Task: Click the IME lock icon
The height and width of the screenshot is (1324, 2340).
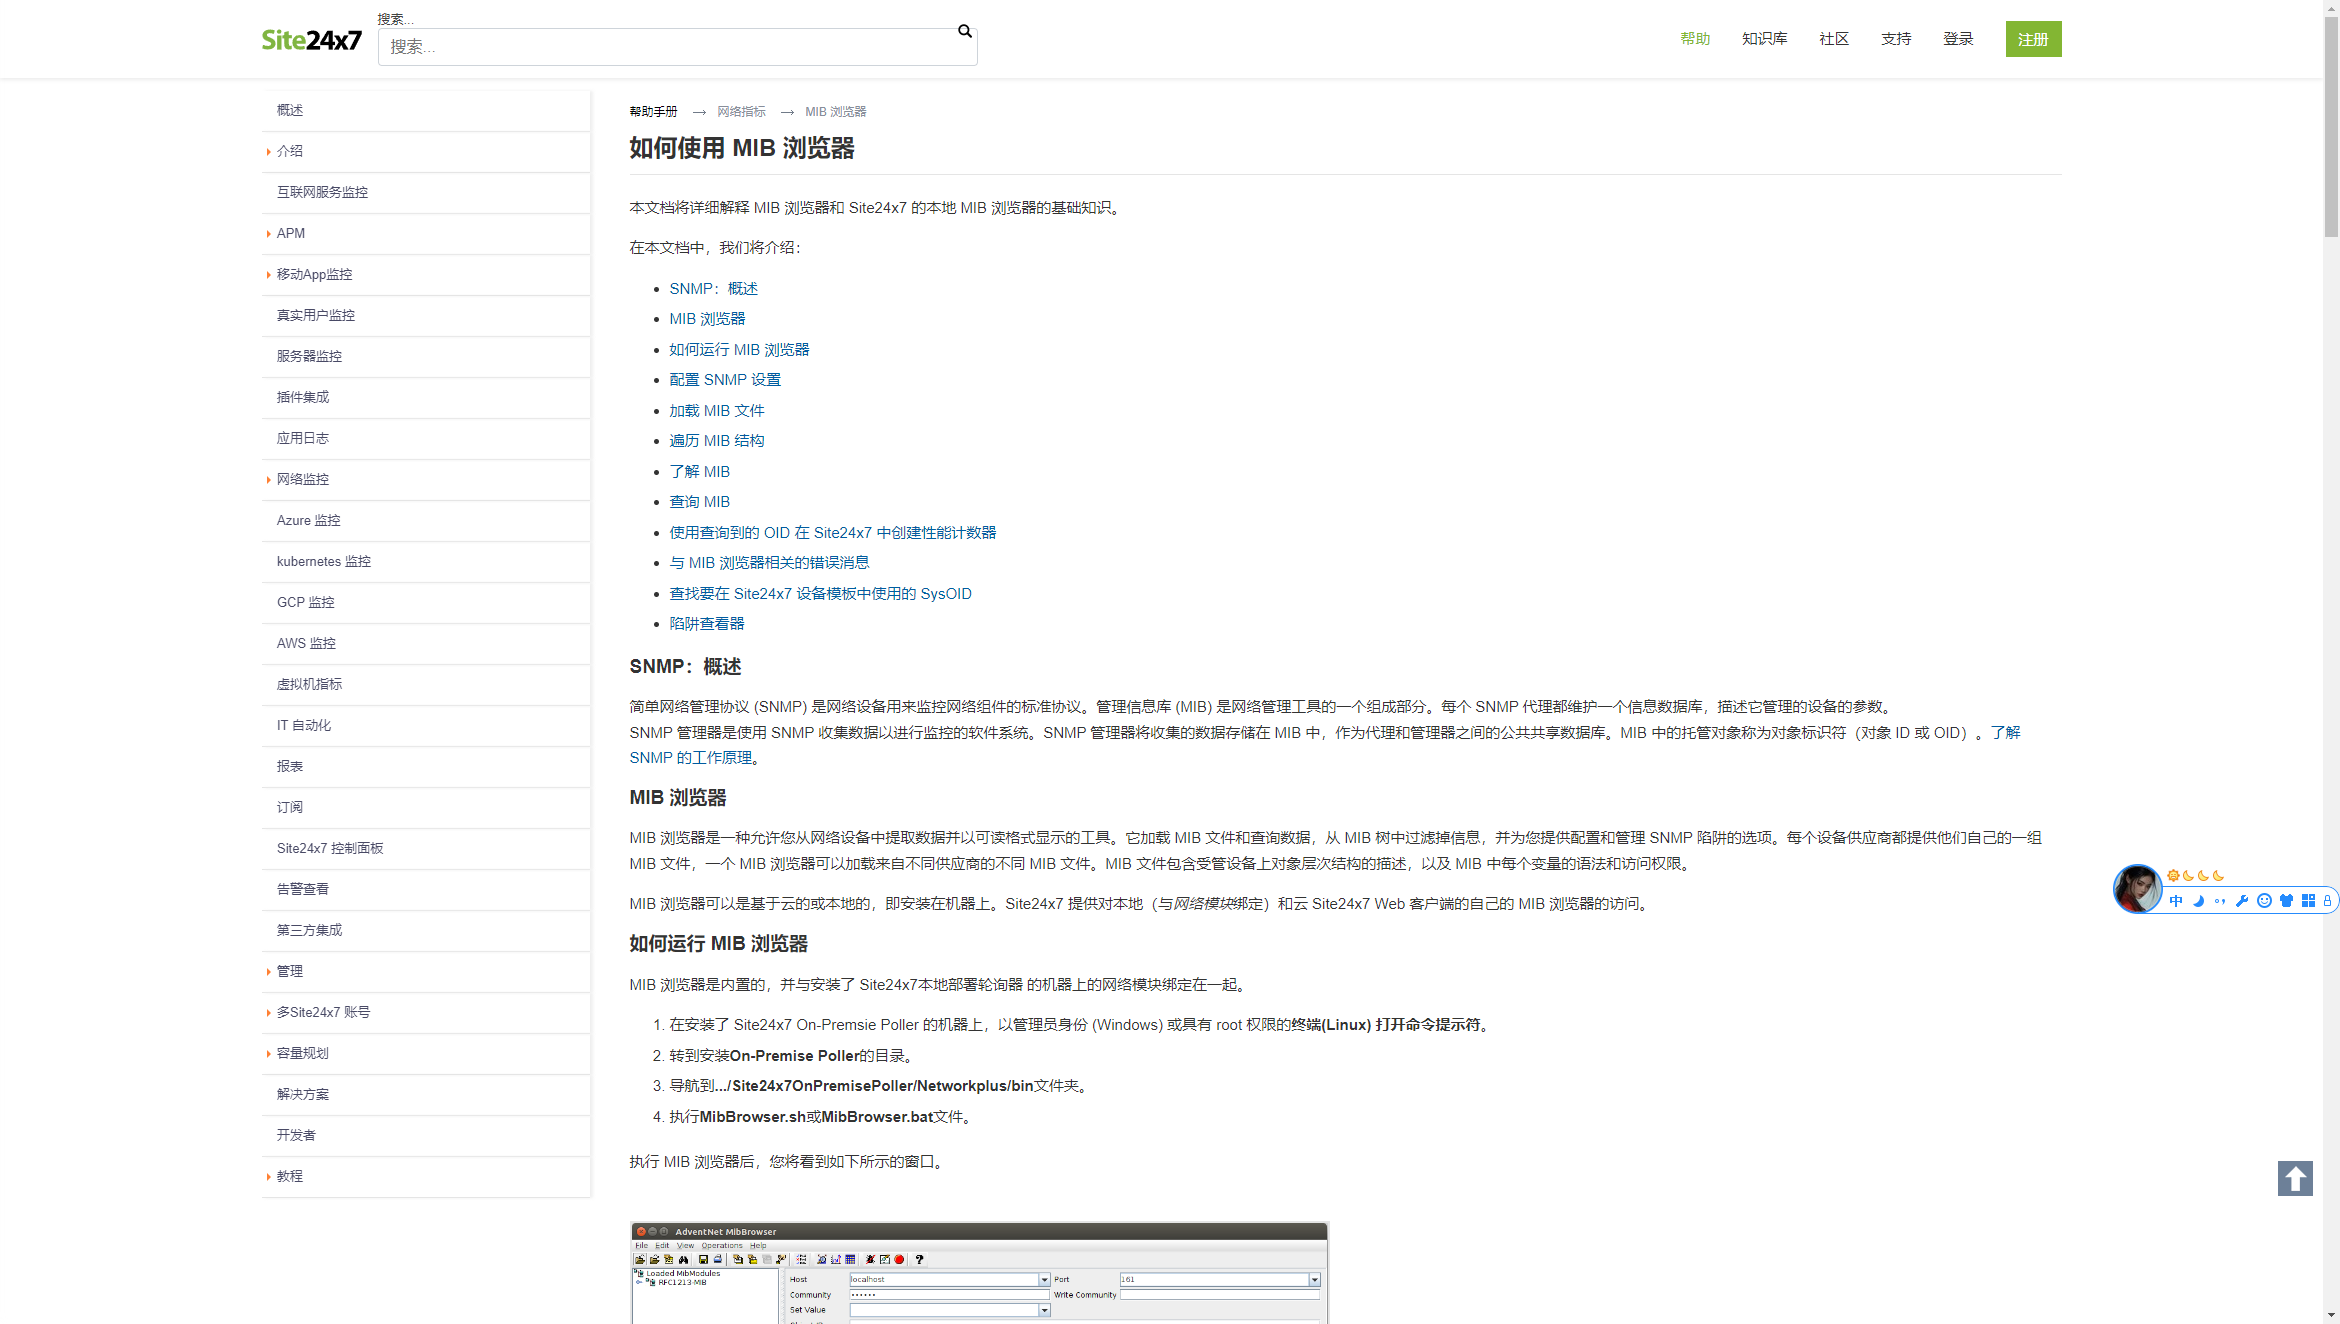Action: [2327, 901]
